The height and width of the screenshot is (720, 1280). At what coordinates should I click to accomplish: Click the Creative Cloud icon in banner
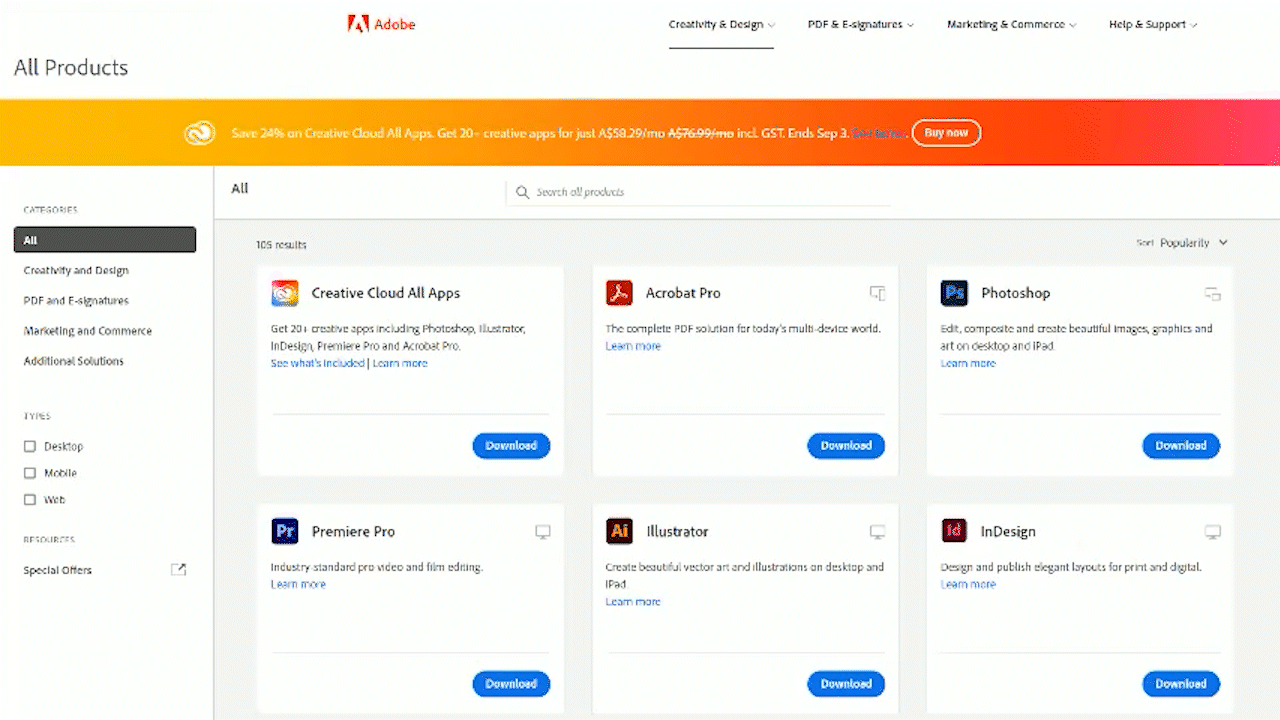click(x=200, y=133)
